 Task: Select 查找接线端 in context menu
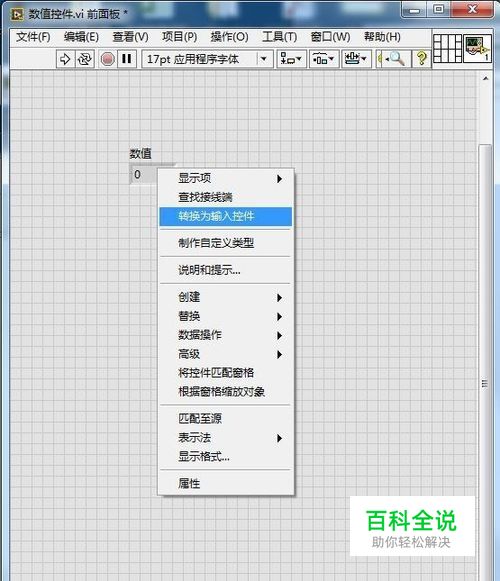(x=226, y=197)
